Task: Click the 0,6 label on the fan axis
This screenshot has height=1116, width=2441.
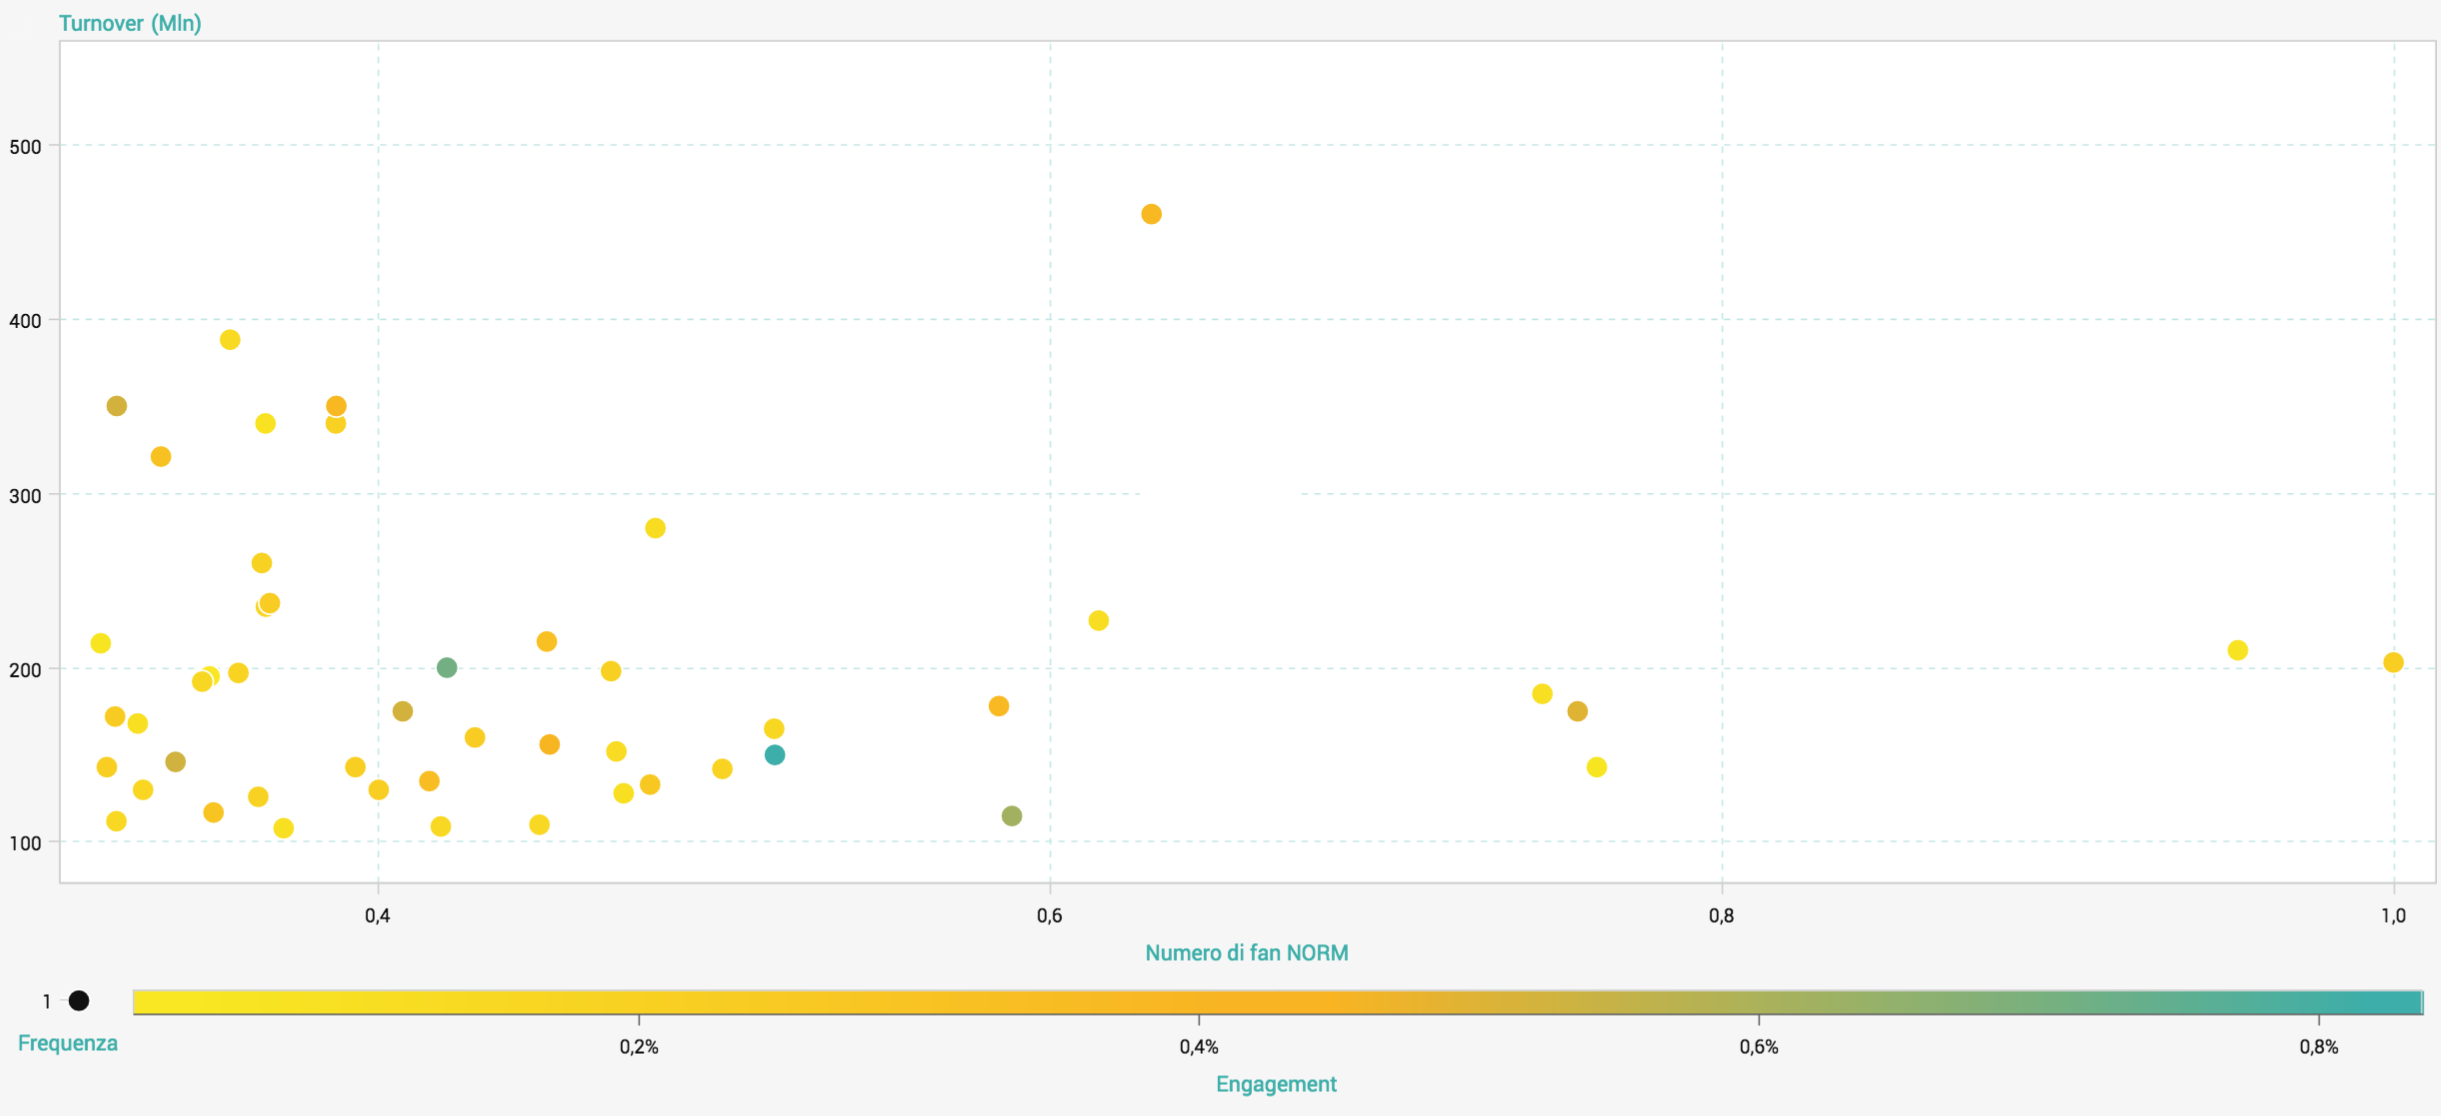Action: tap(1049, 915)
